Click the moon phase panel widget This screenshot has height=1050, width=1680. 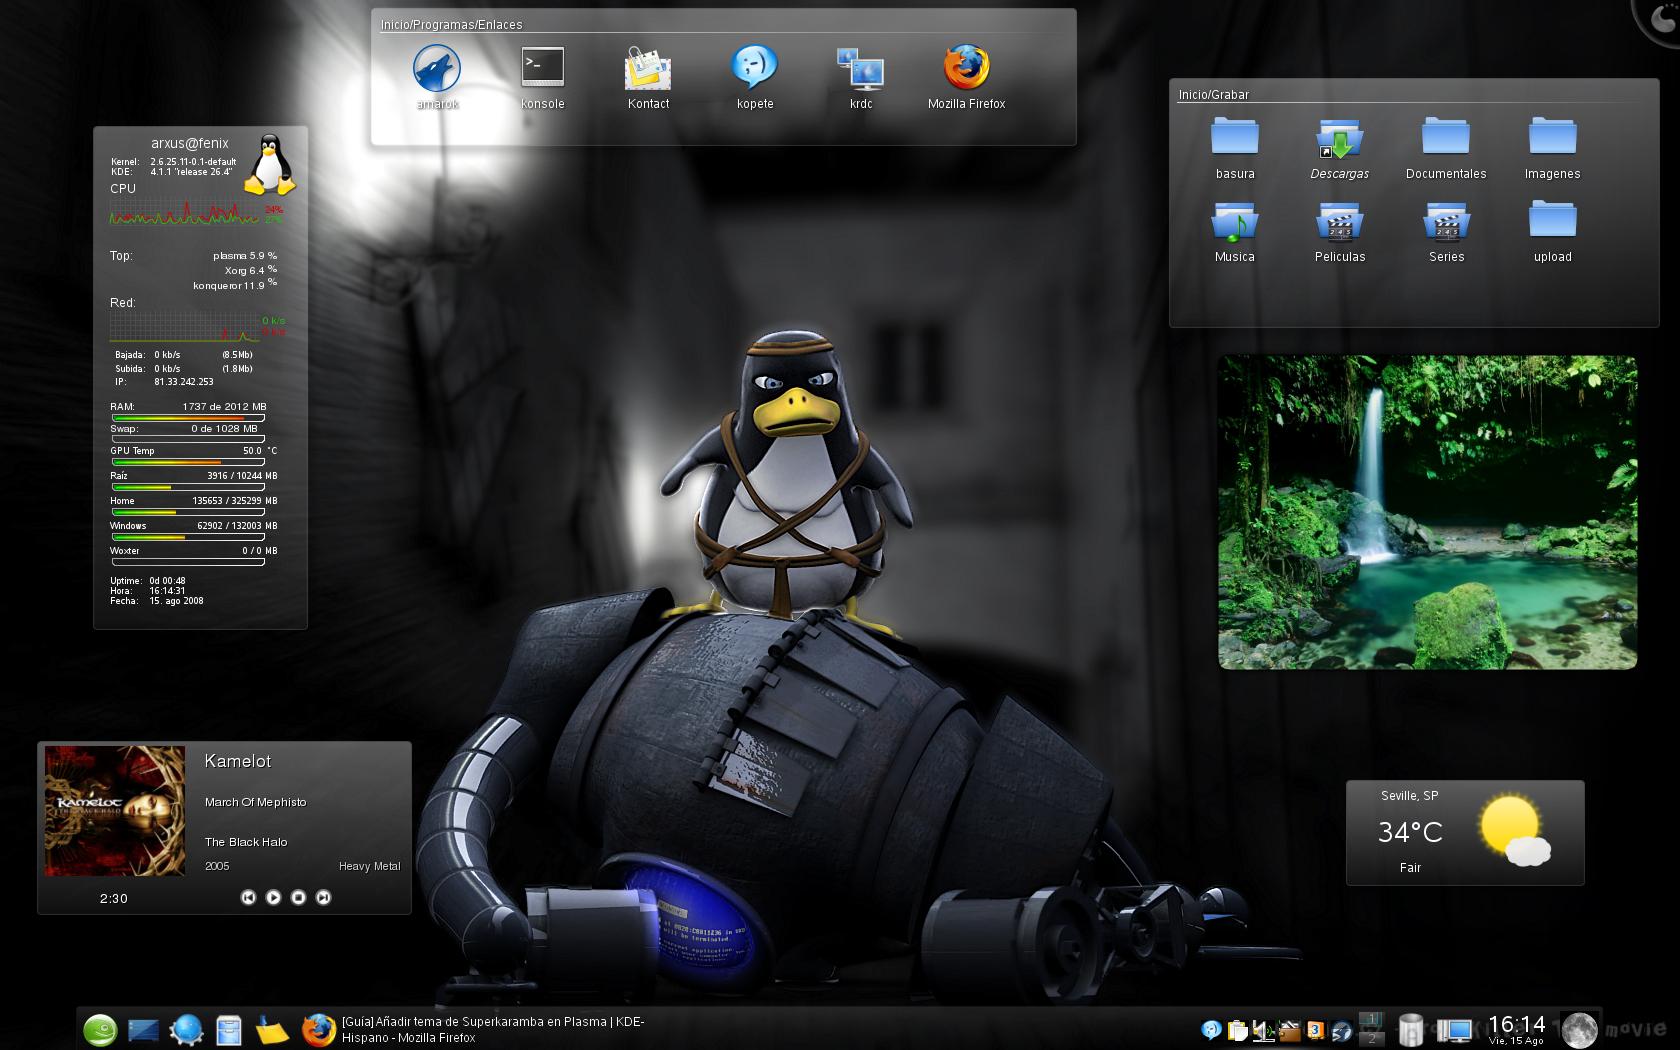(x=1579, y=1030)
